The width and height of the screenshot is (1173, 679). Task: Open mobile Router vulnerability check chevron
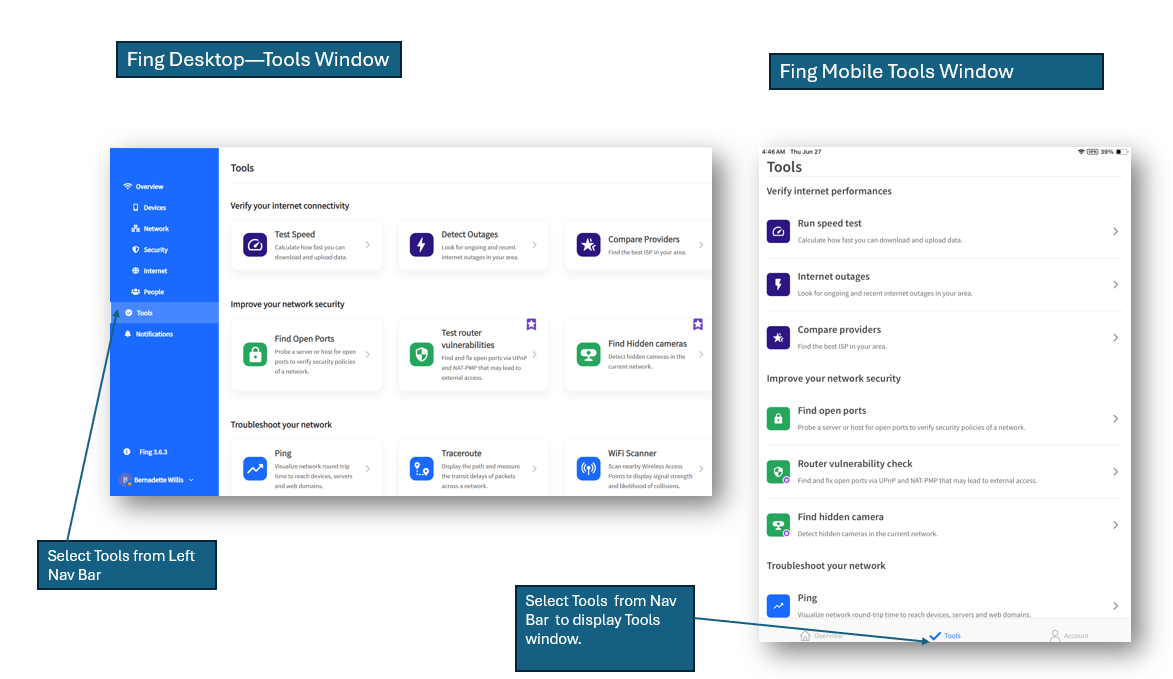pos(1115,472)
